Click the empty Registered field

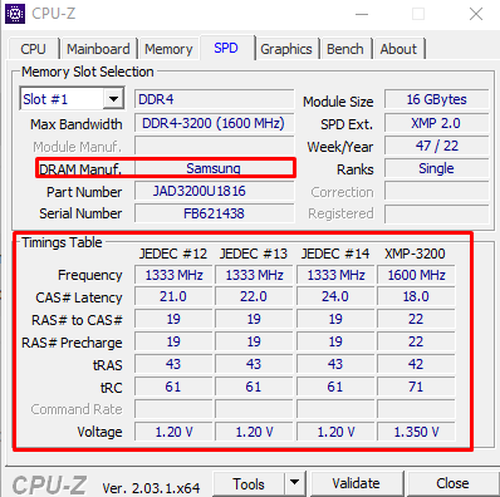pos(436,214)
